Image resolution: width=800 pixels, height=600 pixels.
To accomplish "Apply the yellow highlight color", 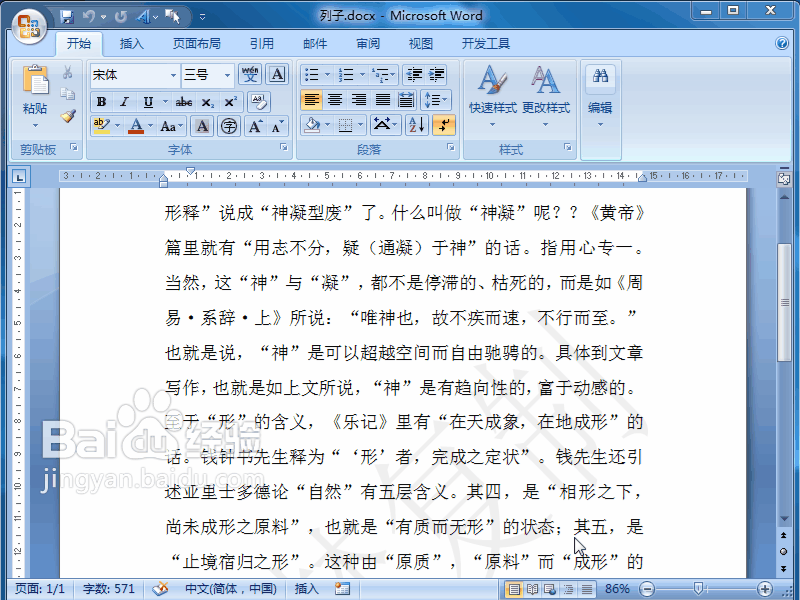I will tap(103, 126).
